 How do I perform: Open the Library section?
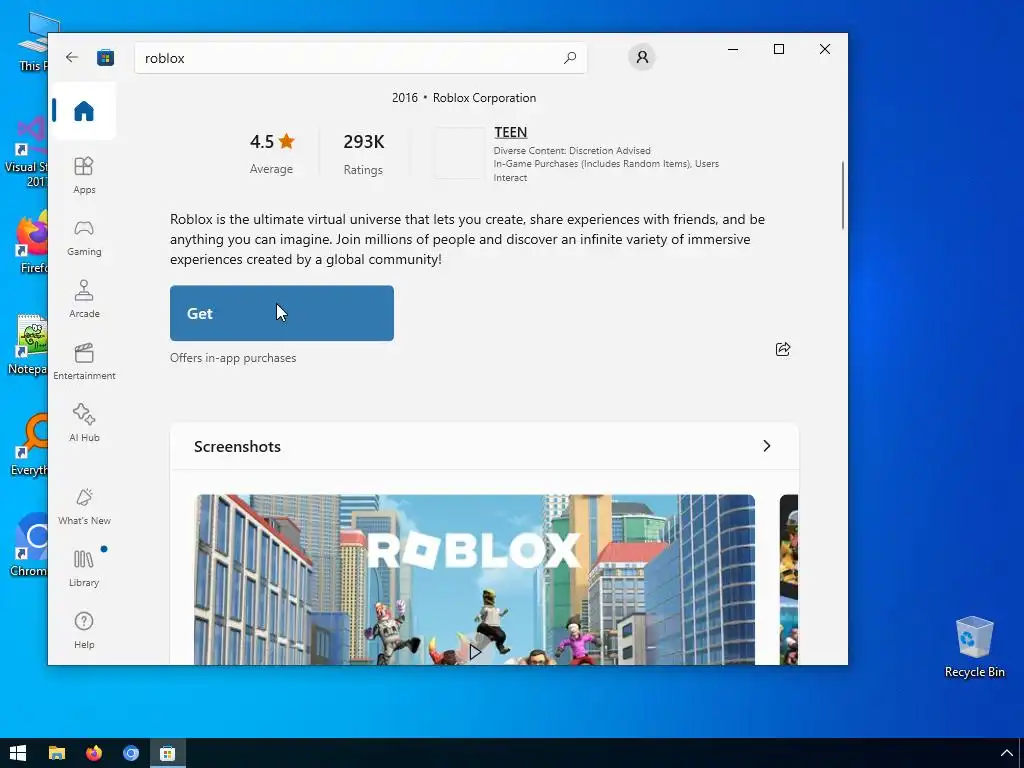pos(84,568)
